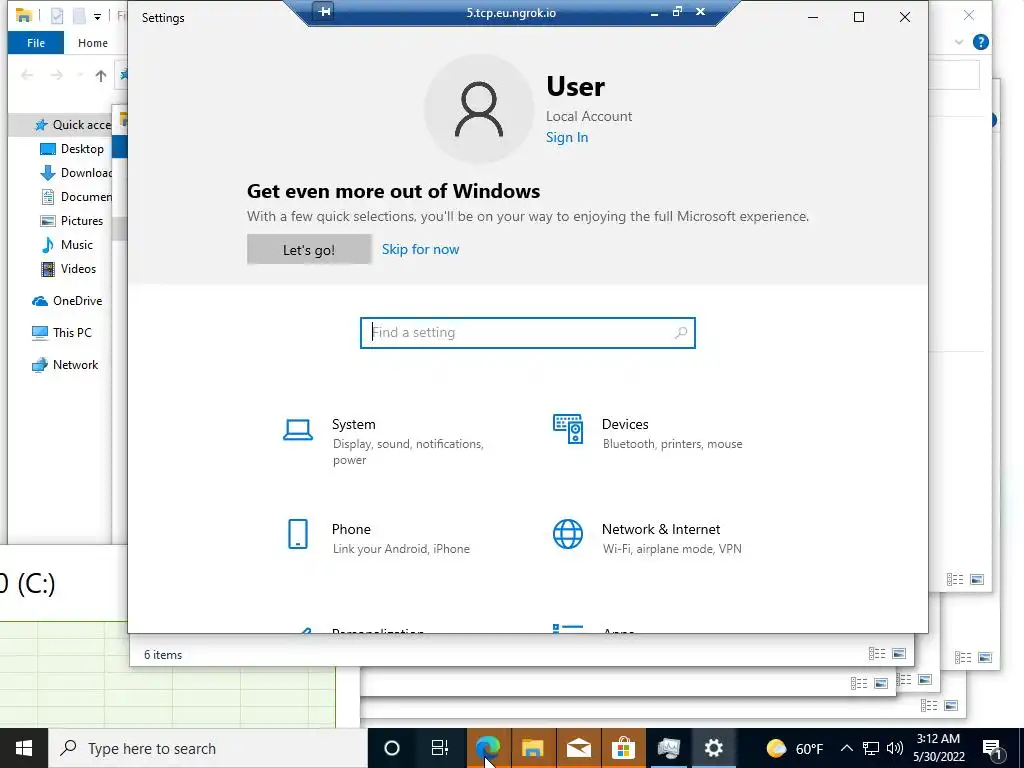The image size is (1024, 768).
Task: Click Settings gear on taskbar
Action: (714, 748)
